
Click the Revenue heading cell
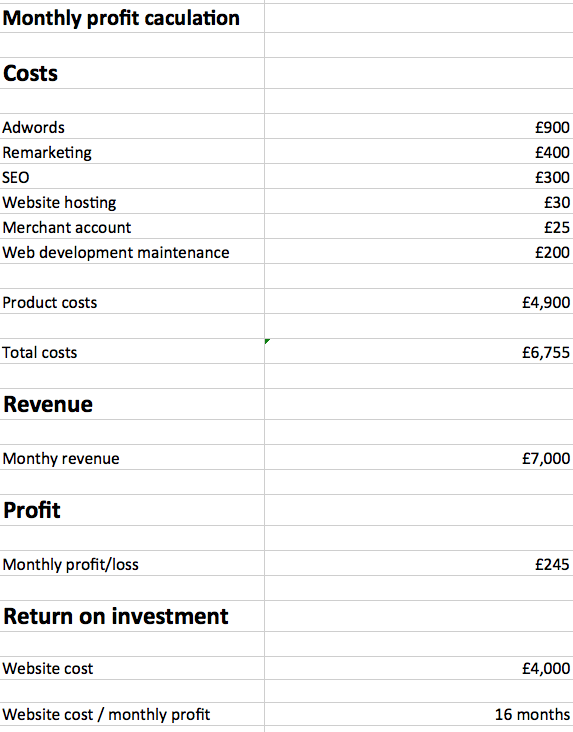point(132,404)
